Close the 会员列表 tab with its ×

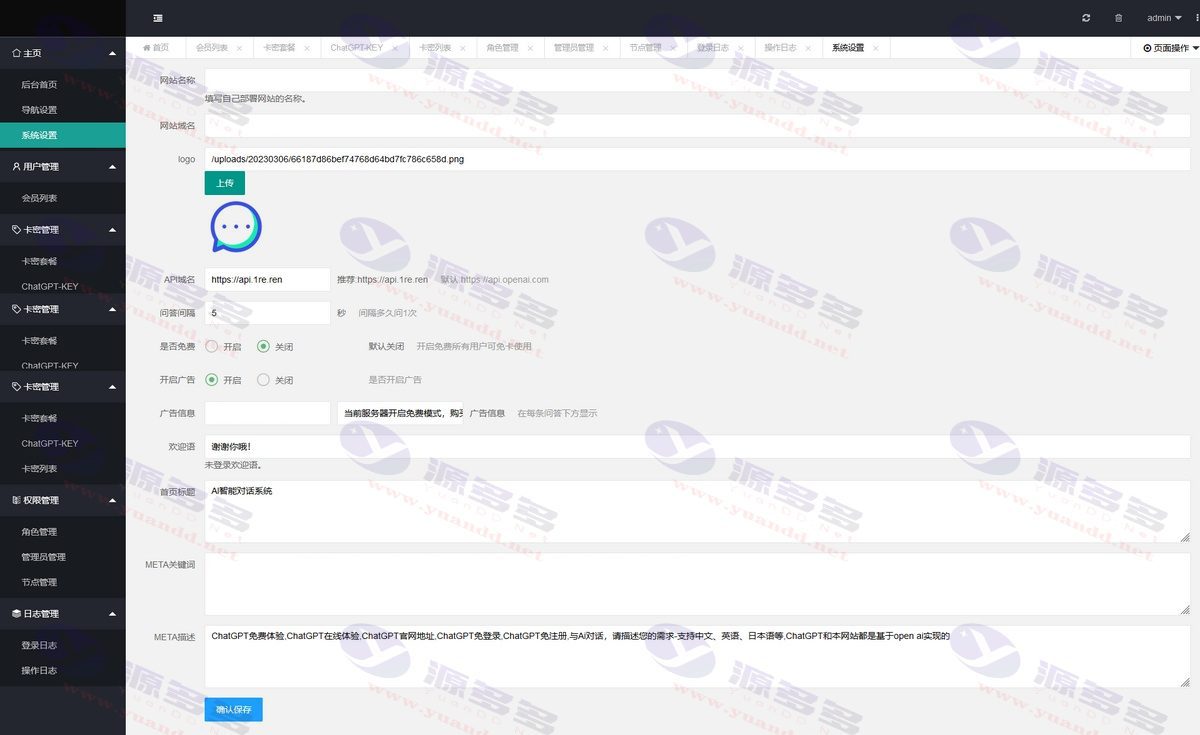click(x=239, y=48)
